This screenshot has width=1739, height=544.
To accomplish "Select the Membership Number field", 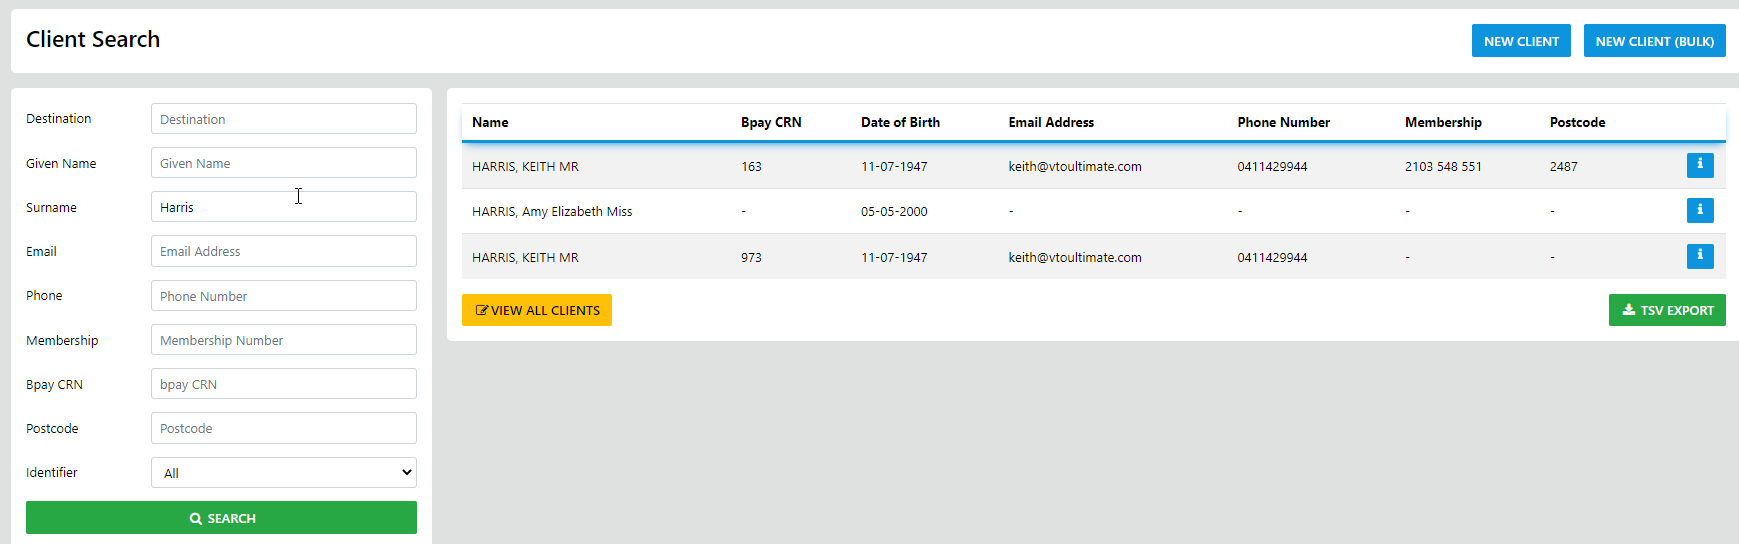I will pos(283,340).
